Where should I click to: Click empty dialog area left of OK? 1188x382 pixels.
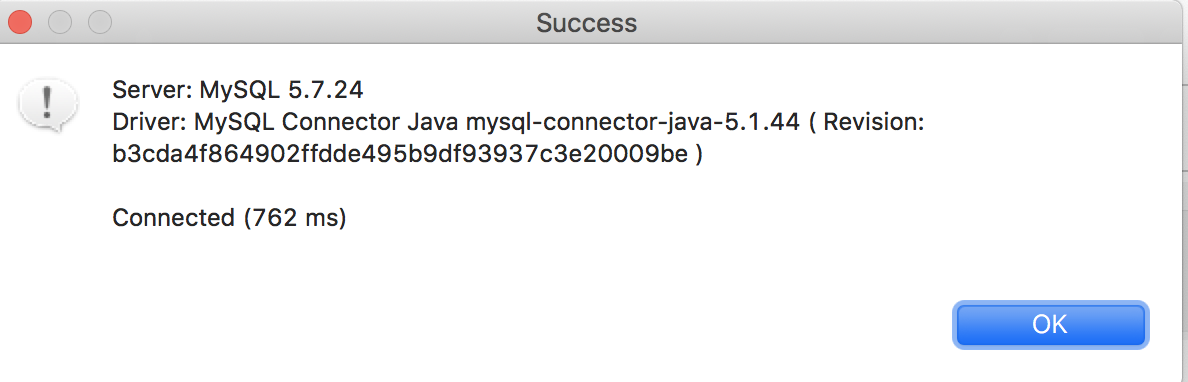pyautogui.click(x=530, y=324)
